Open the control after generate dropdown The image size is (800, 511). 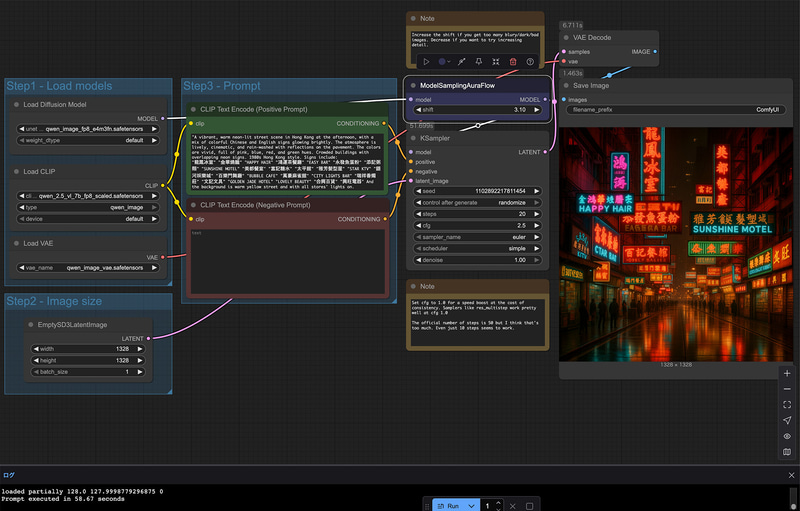click(478, 202)
